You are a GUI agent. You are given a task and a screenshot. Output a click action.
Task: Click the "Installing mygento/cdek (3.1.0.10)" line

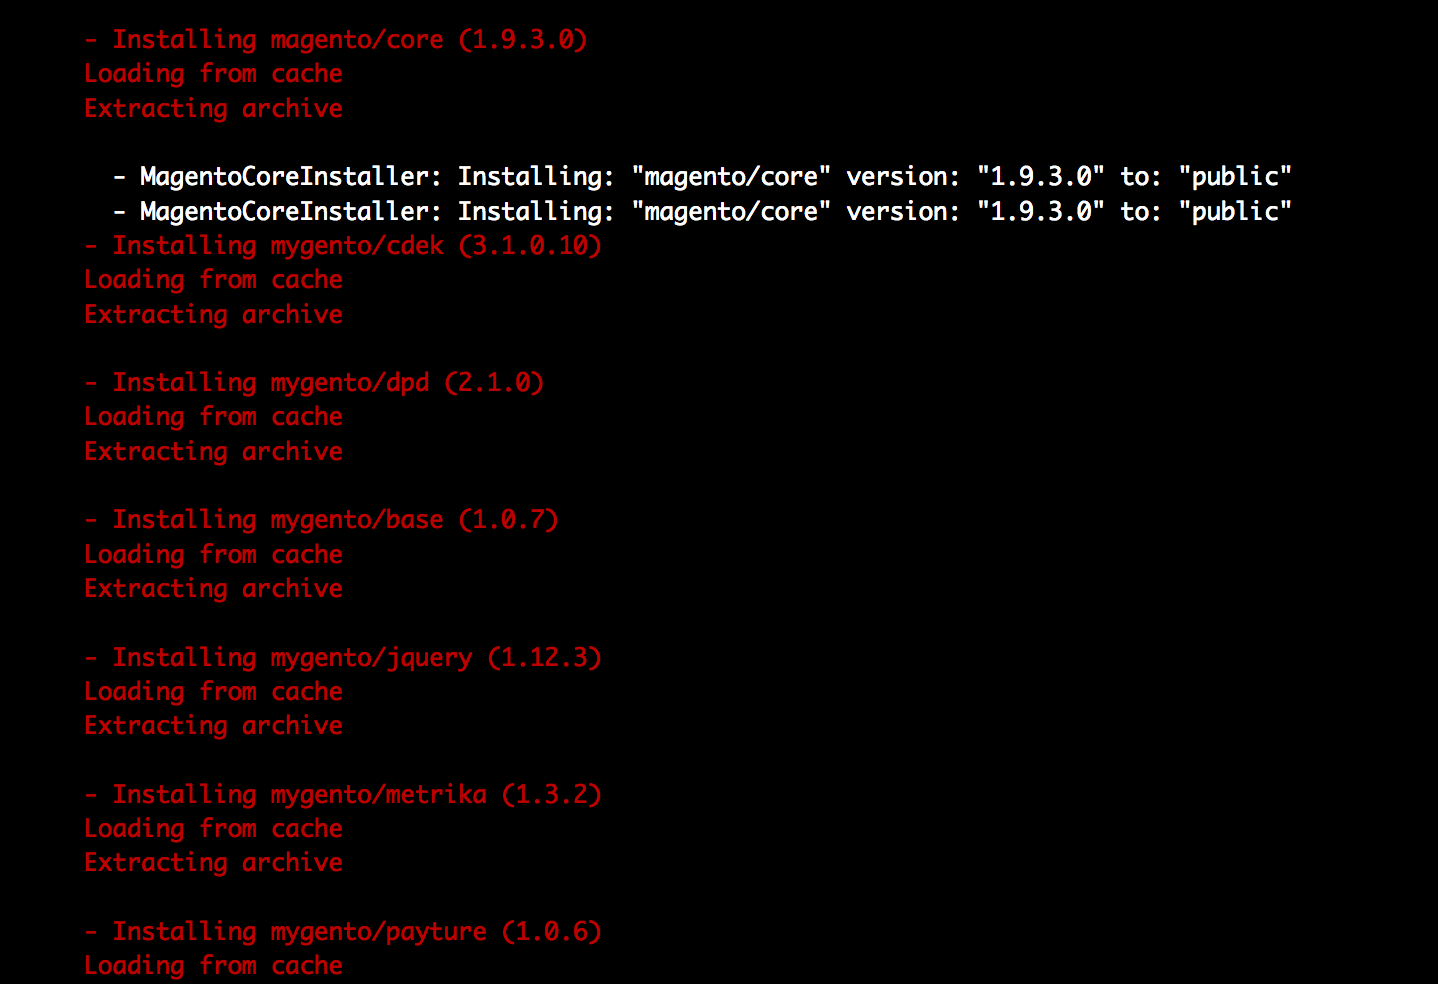pos(342,246)
